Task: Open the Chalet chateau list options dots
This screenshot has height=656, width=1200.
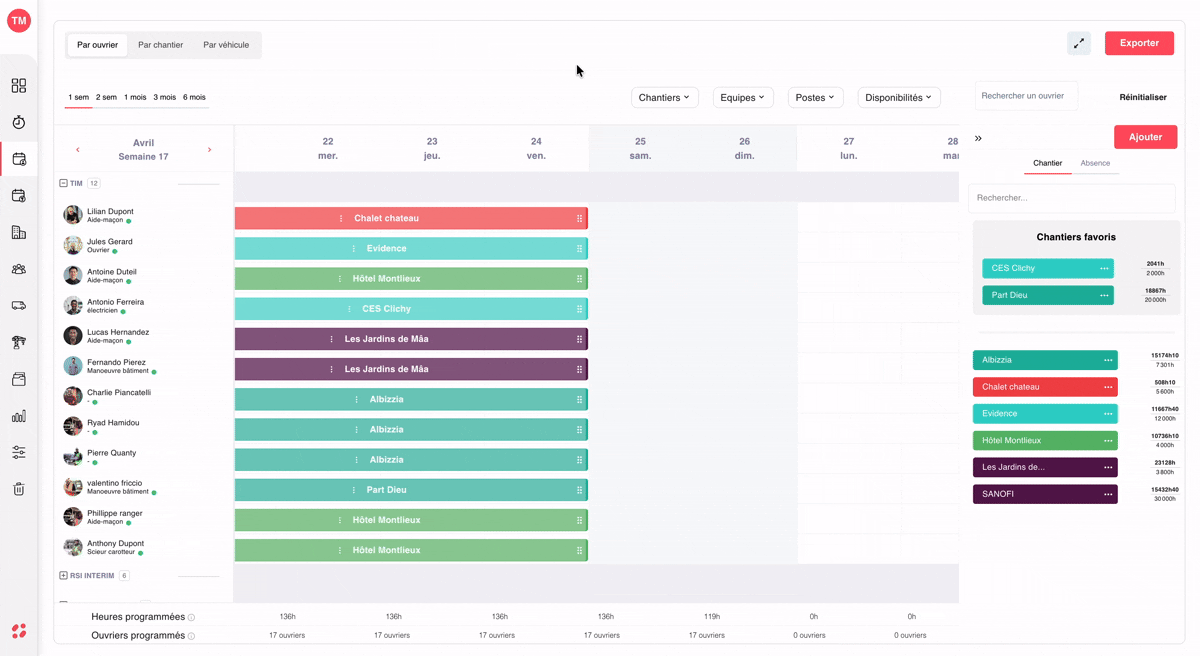Action: click(x=1108, y=387)
